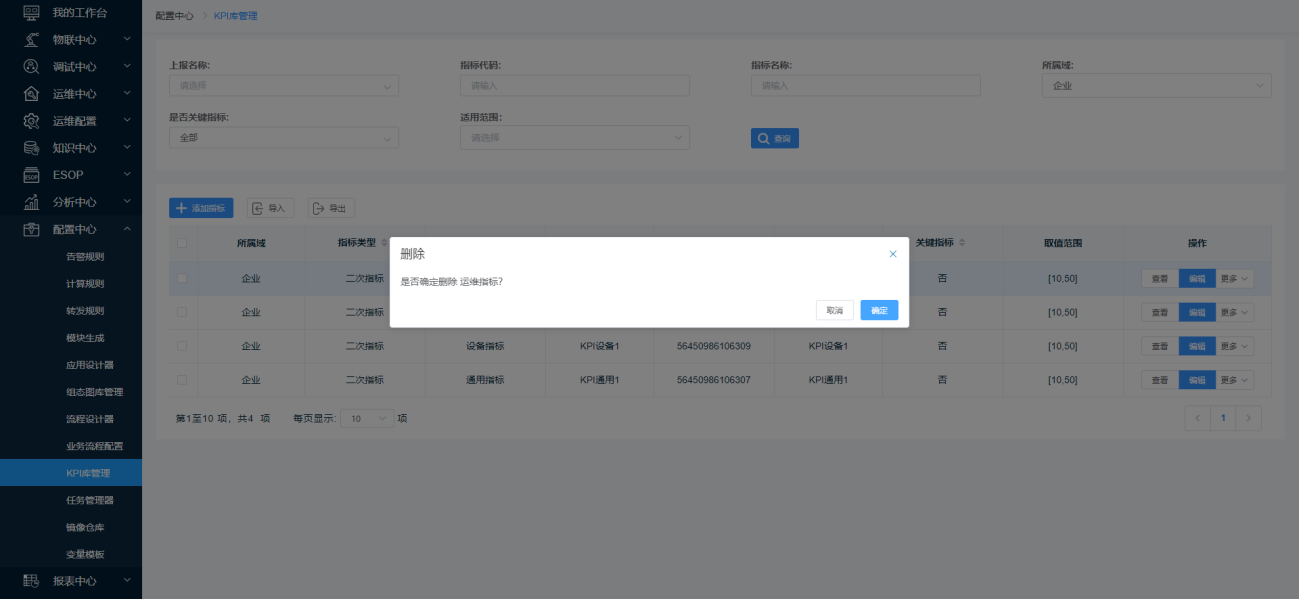The image size is (1299, 599).
Task: Tick the checkbox for KPI设备1 row
Action: click(182, 346)
